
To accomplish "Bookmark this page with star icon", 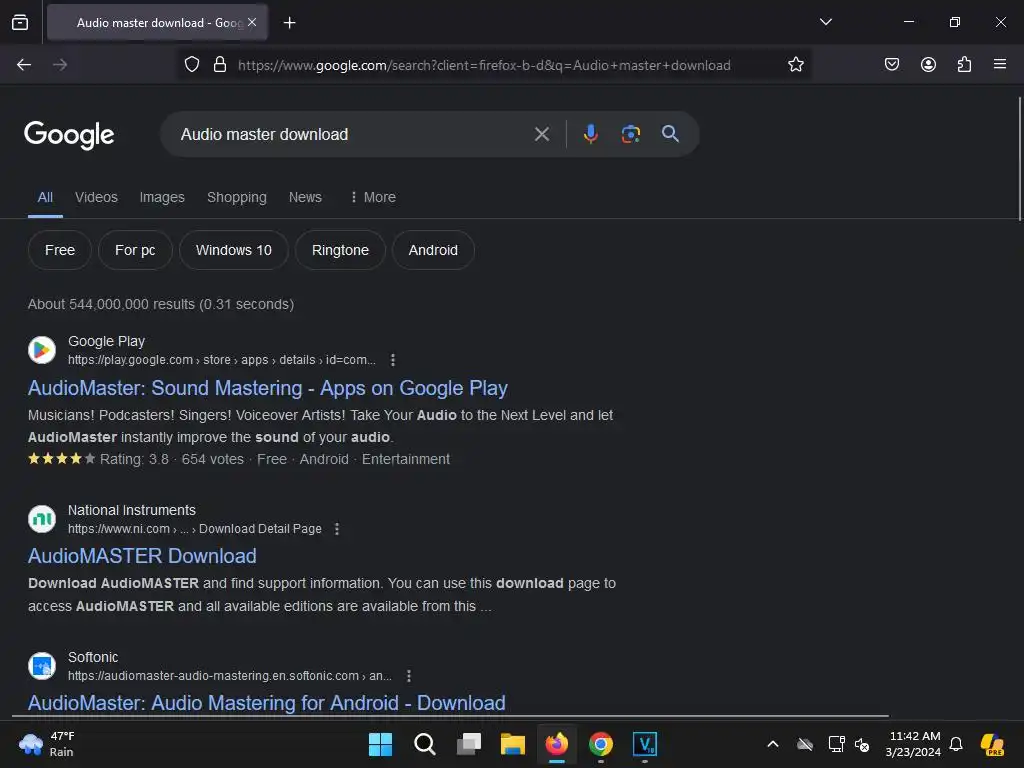I will pyautogui.click(x=795, y=64).
